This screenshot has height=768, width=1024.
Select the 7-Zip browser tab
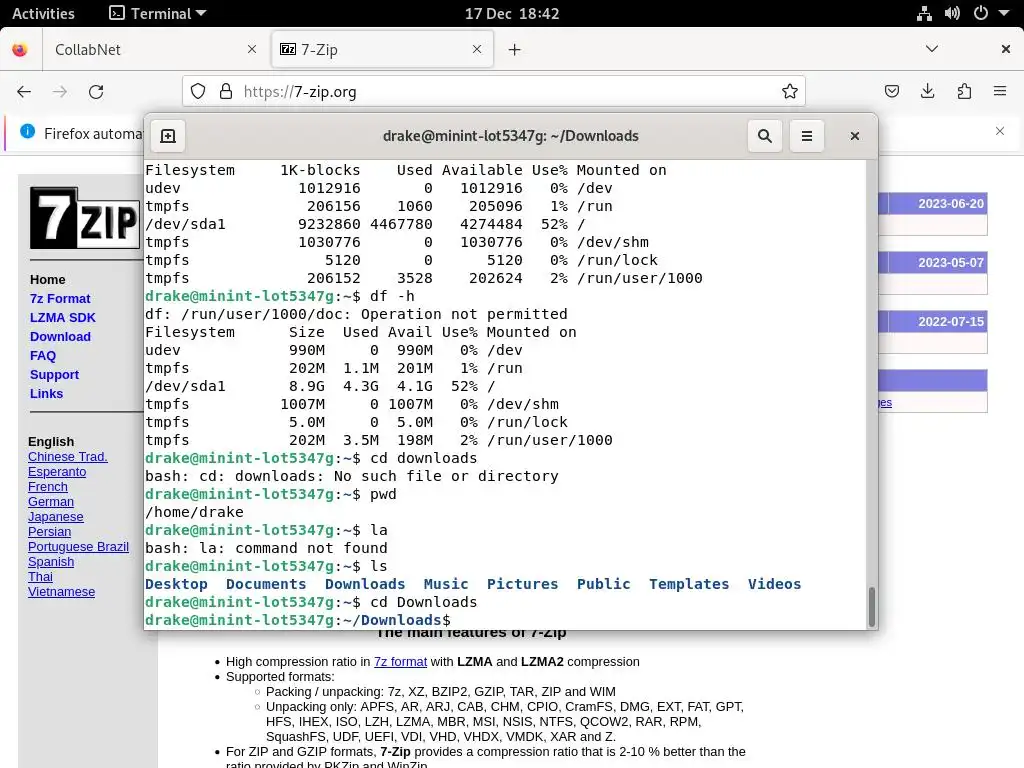(382, 50)
